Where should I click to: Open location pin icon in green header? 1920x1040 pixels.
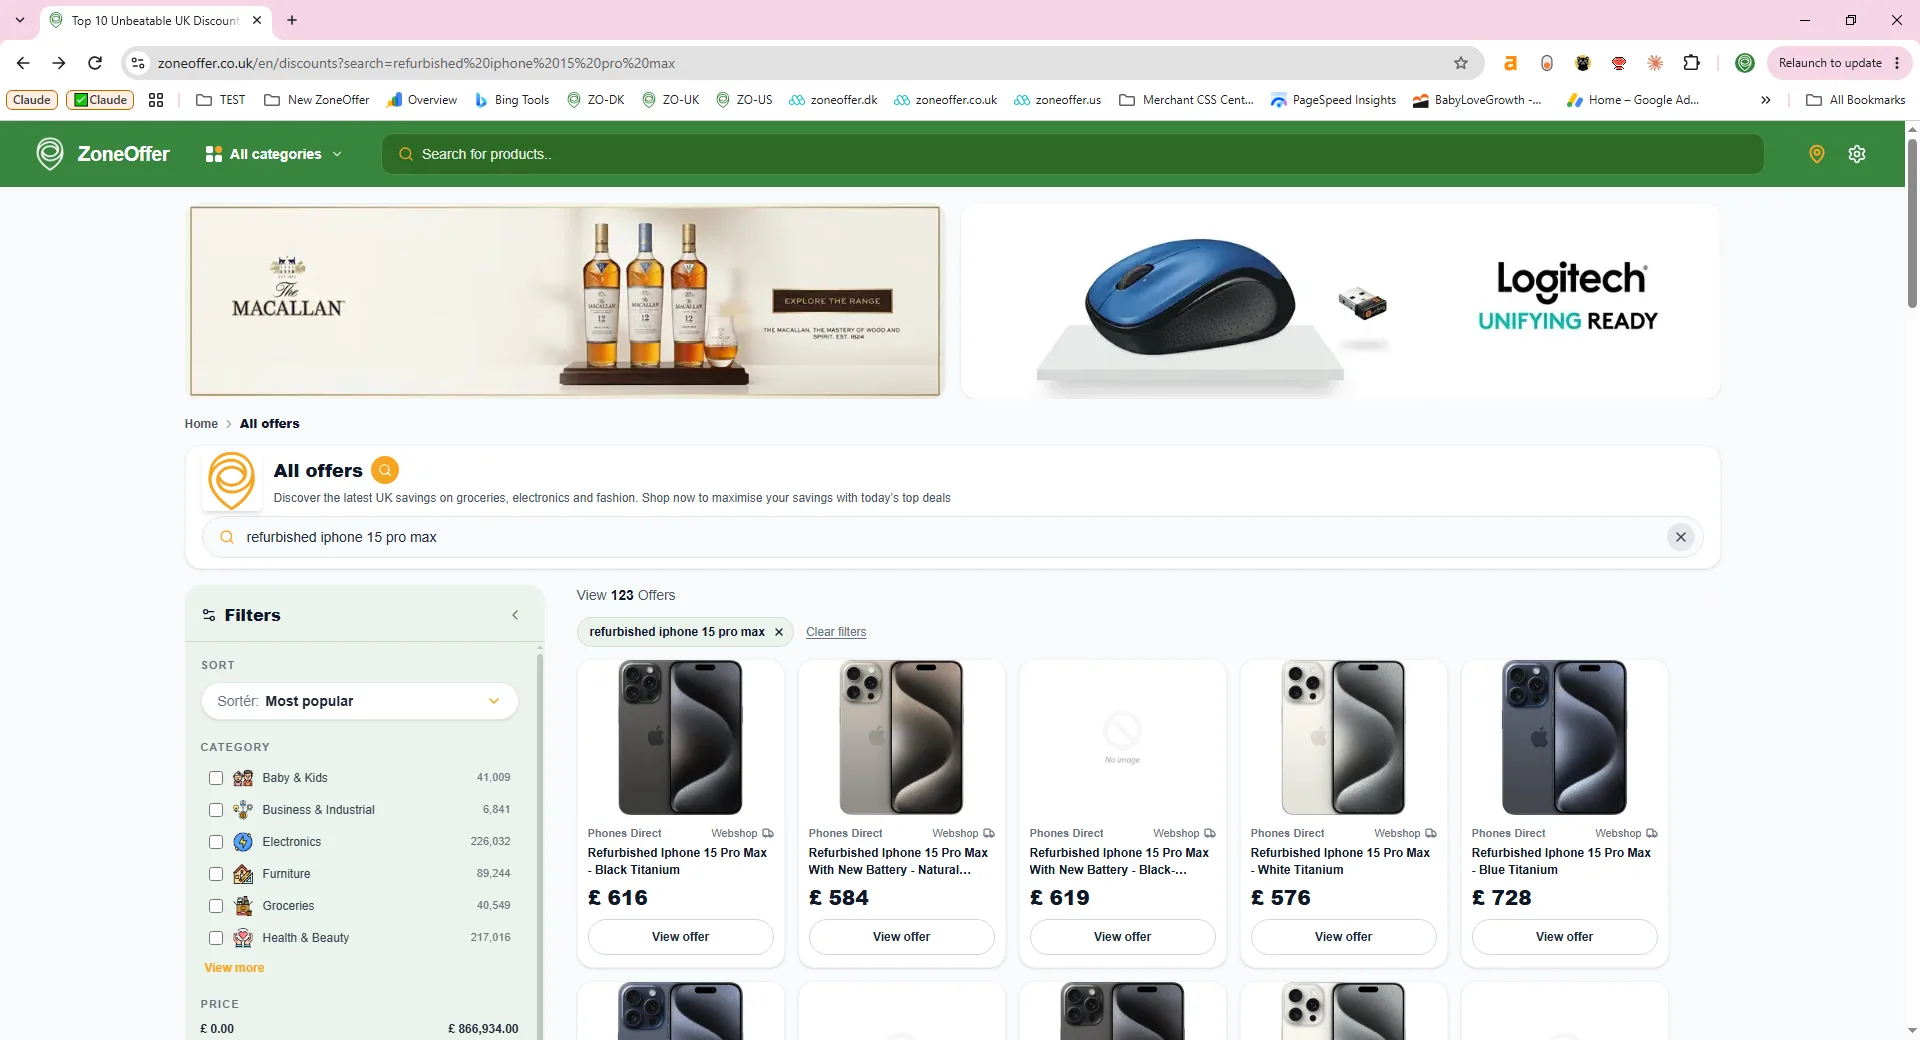pos(1817,154)
